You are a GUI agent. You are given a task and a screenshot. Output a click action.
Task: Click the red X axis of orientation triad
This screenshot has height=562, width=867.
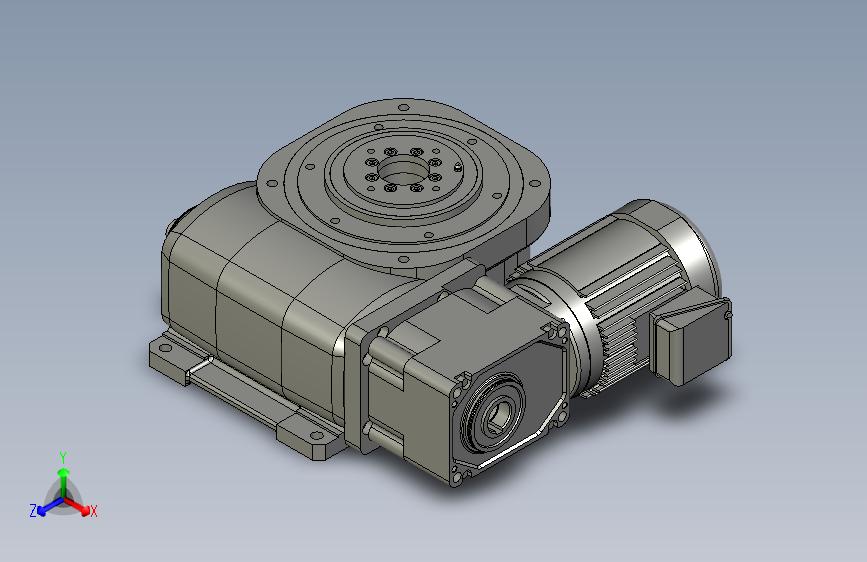(79, 507)
